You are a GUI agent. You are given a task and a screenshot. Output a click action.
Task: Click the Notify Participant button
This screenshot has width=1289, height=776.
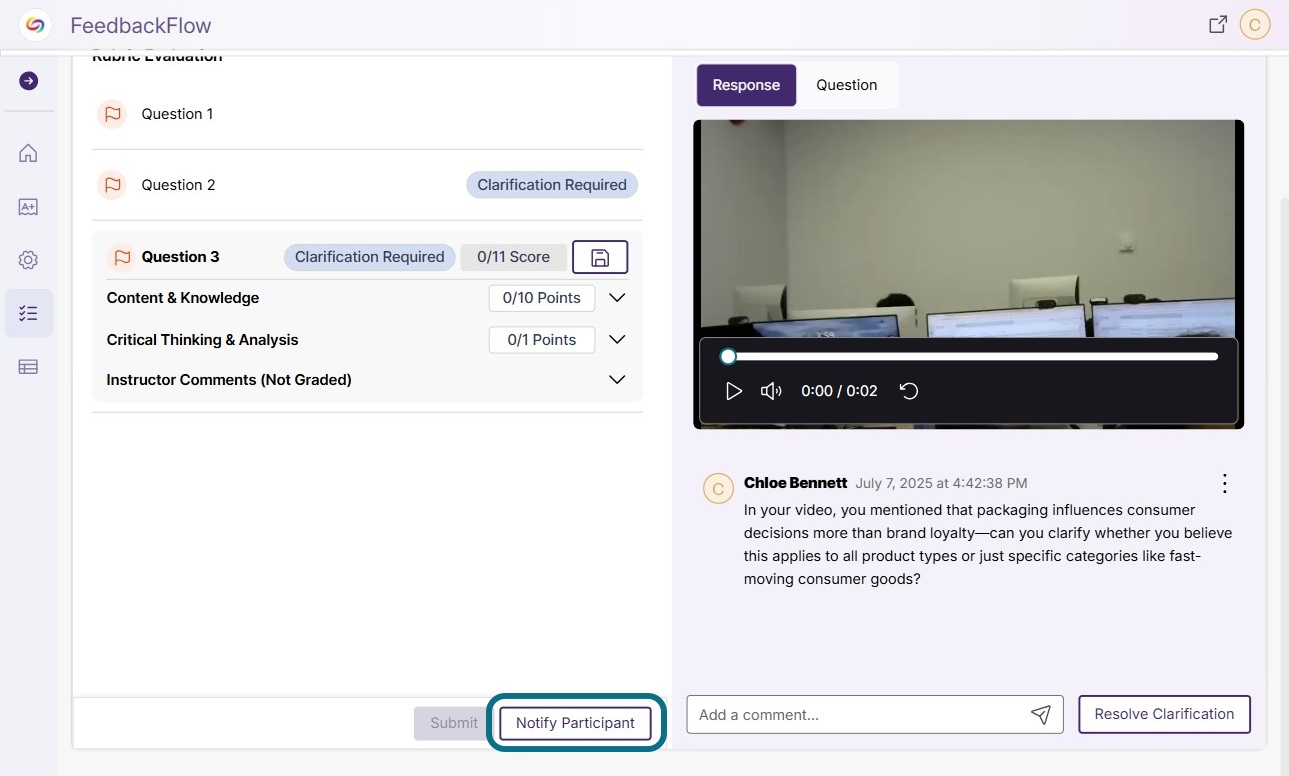pos(575,723)
